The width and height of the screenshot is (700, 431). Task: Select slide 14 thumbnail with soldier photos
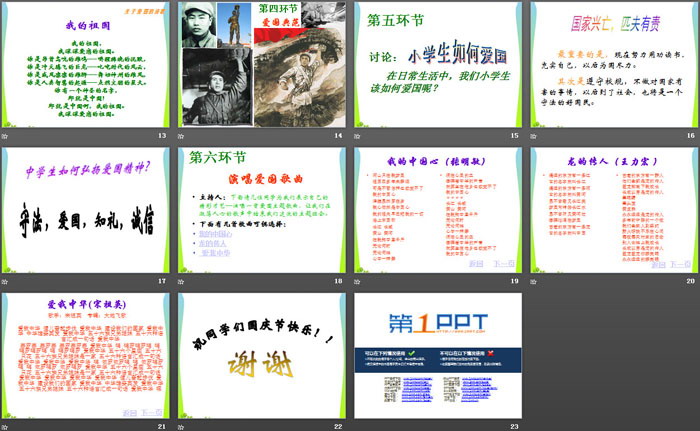(x=262, y=64)
